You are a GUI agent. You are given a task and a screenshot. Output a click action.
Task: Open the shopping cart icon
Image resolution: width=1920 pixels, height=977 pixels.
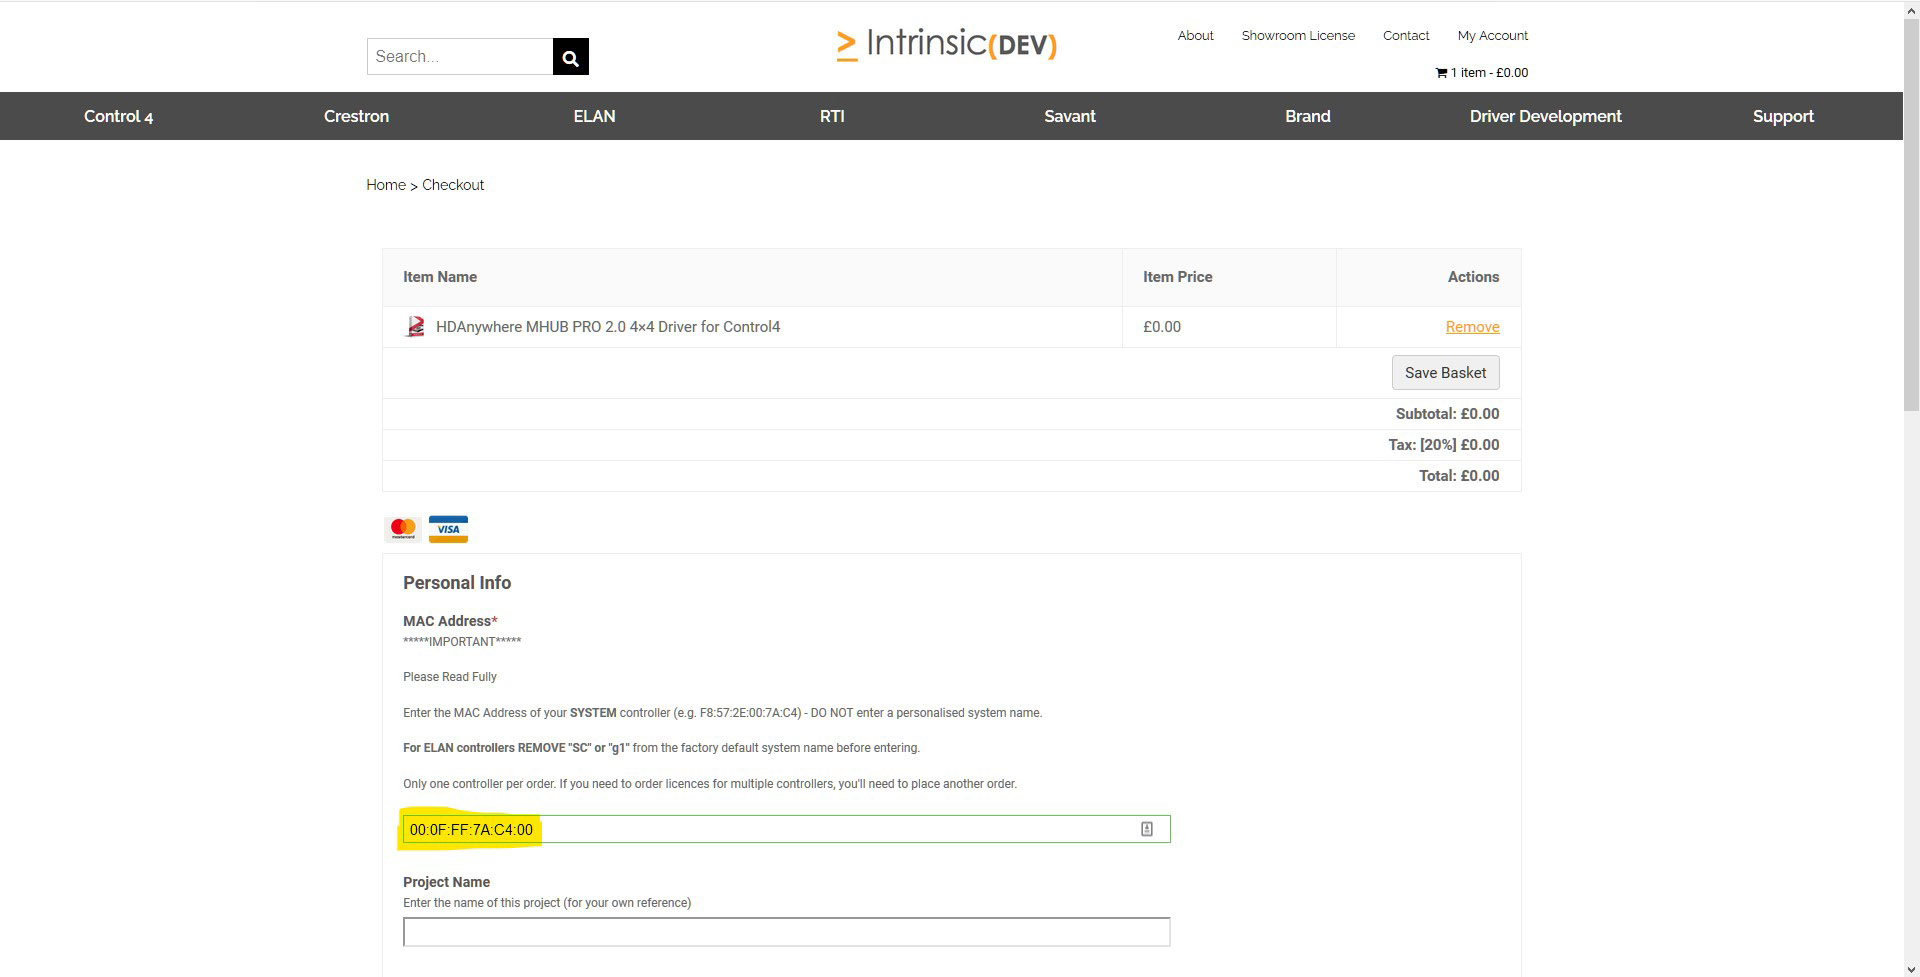[1441, 73]
